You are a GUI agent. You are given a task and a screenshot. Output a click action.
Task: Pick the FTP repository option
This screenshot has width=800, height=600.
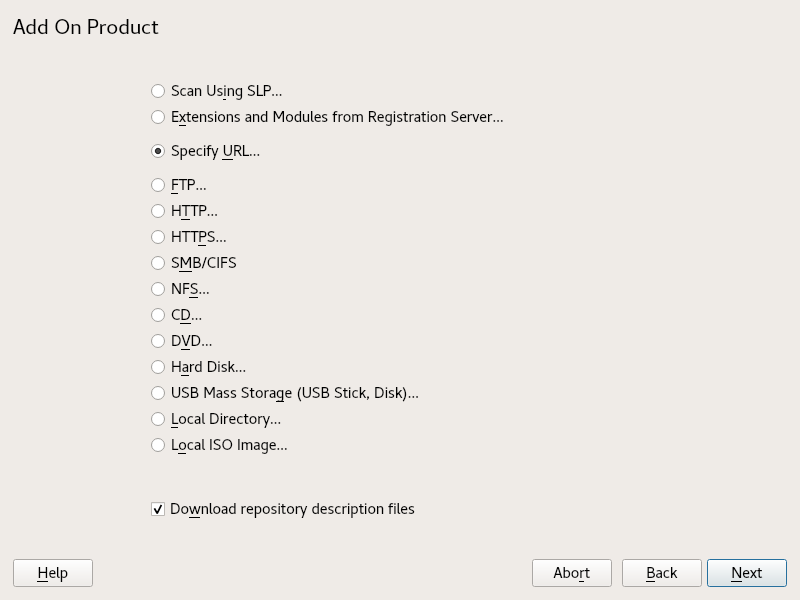tap(158, 185)
